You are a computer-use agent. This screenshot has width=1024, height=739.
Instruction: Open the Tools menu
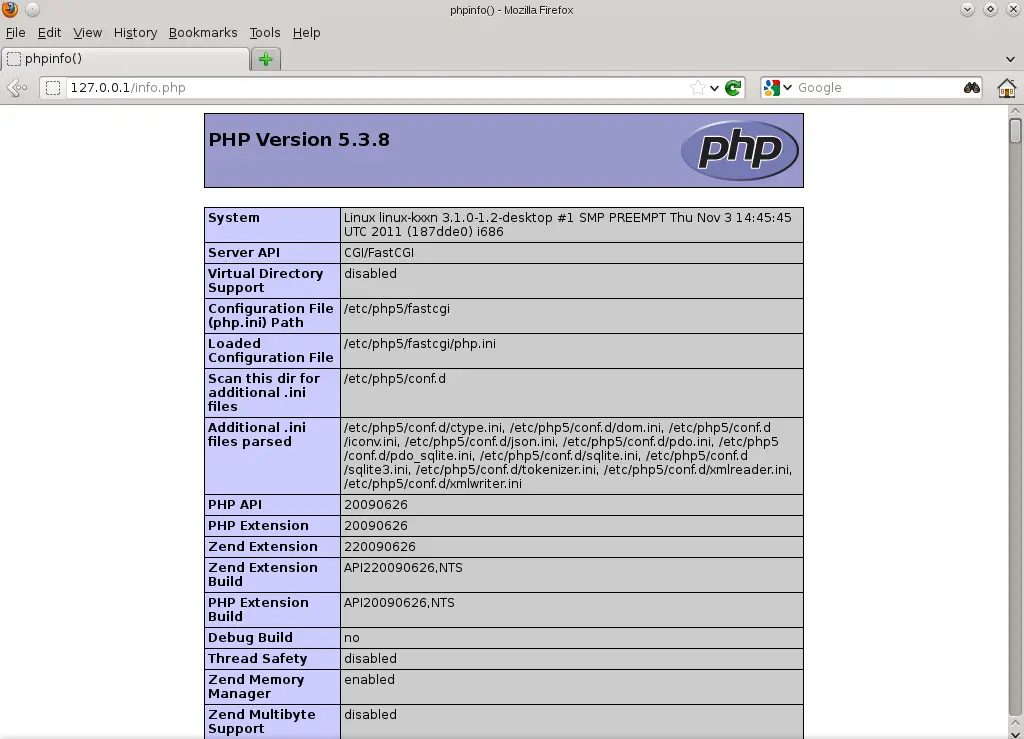[264, 33]
